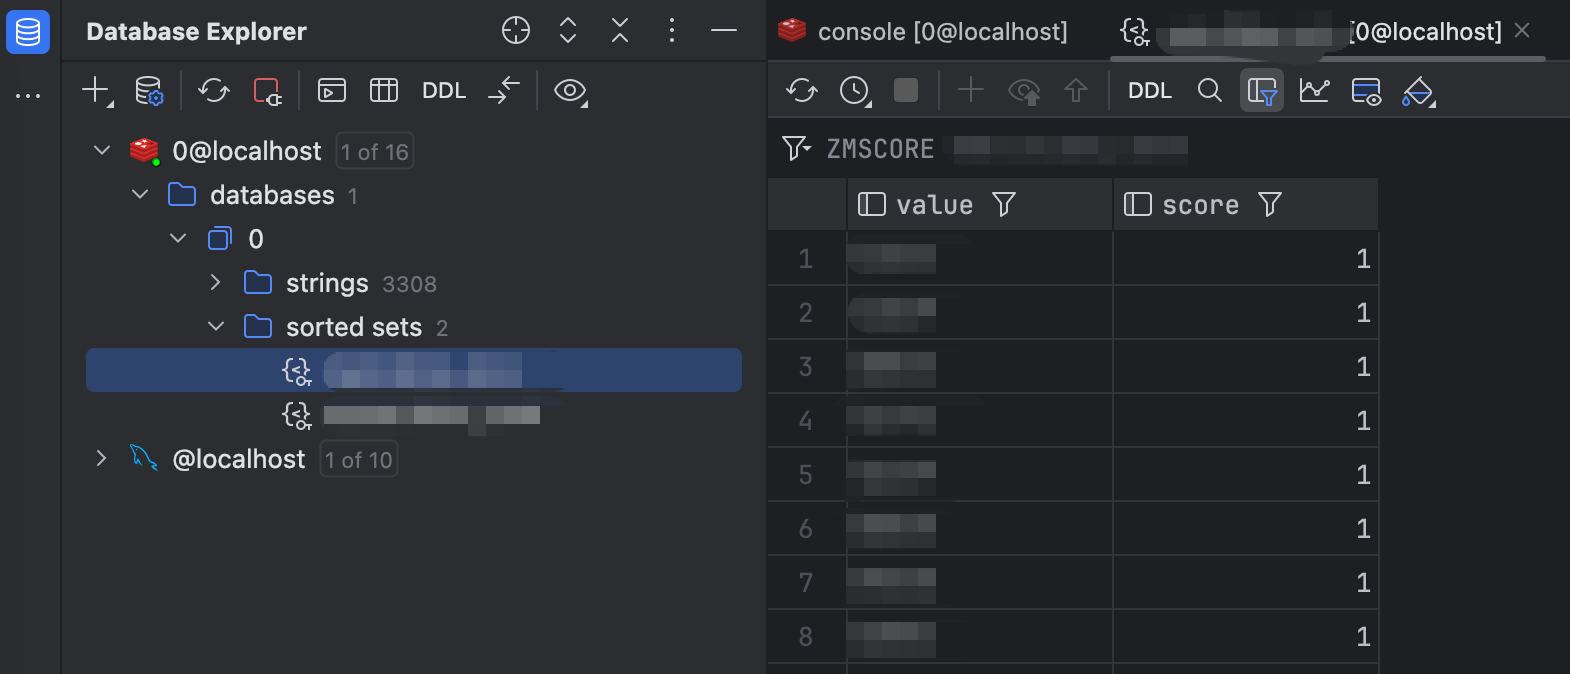Open Show Chart icon in data toolbar

click(1314, 91)
